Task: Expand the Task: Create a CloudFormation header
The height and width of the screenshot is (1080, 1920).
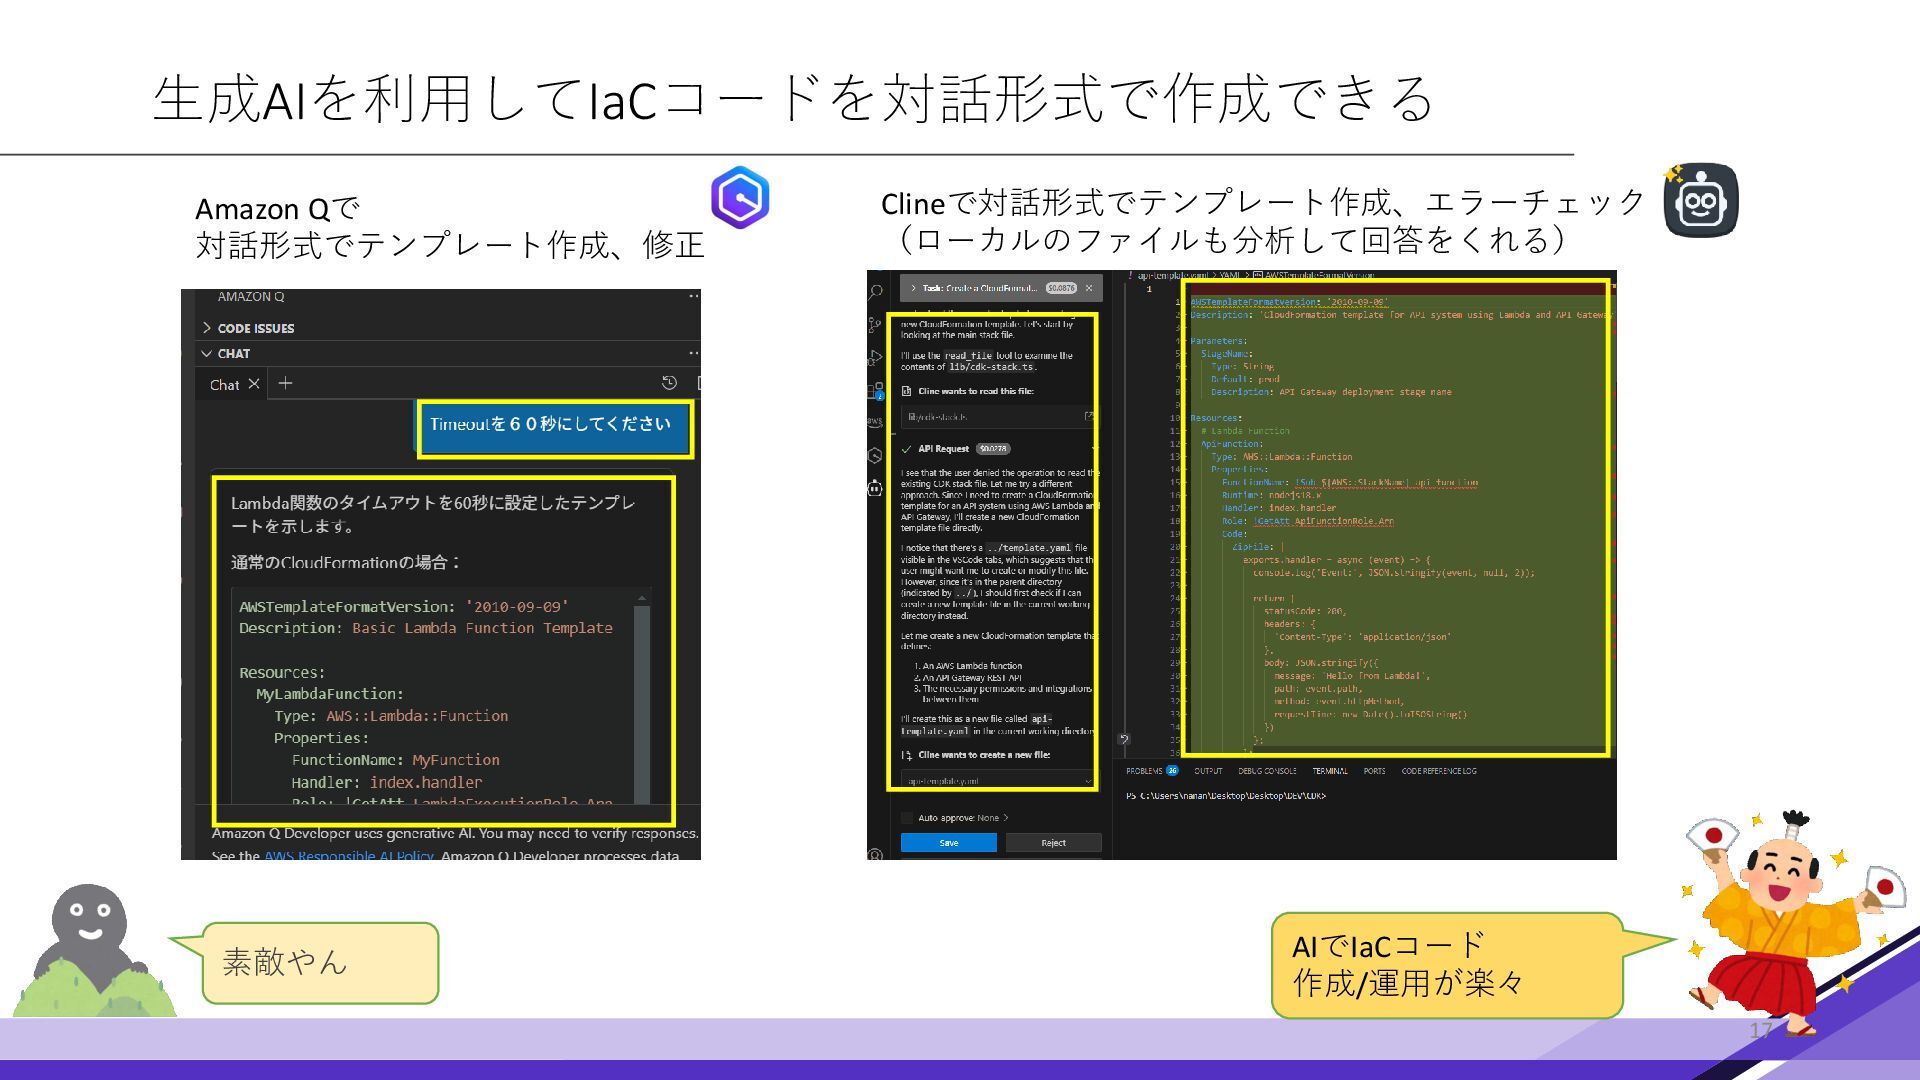Action: (x=913, y=288)
